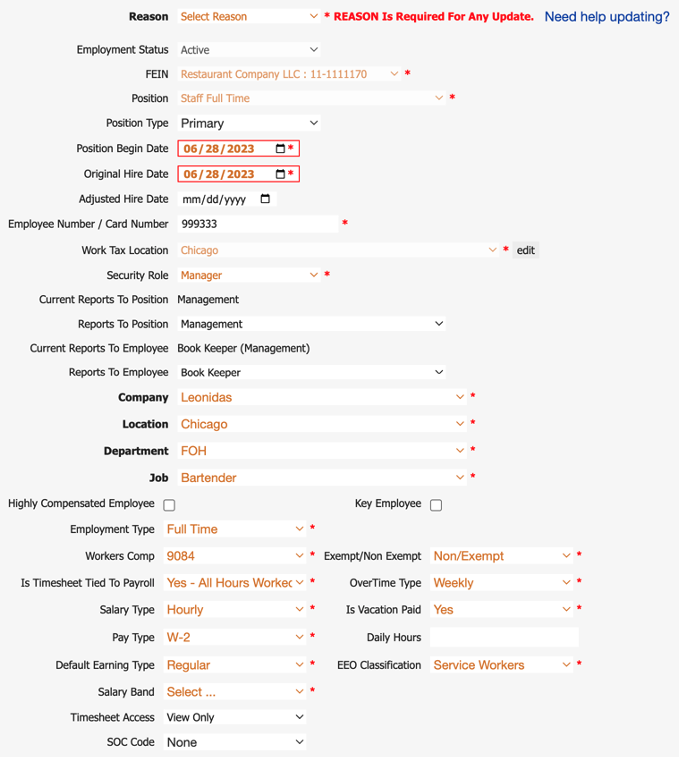Open the Timesheet Access dropdown

(235, 717)
